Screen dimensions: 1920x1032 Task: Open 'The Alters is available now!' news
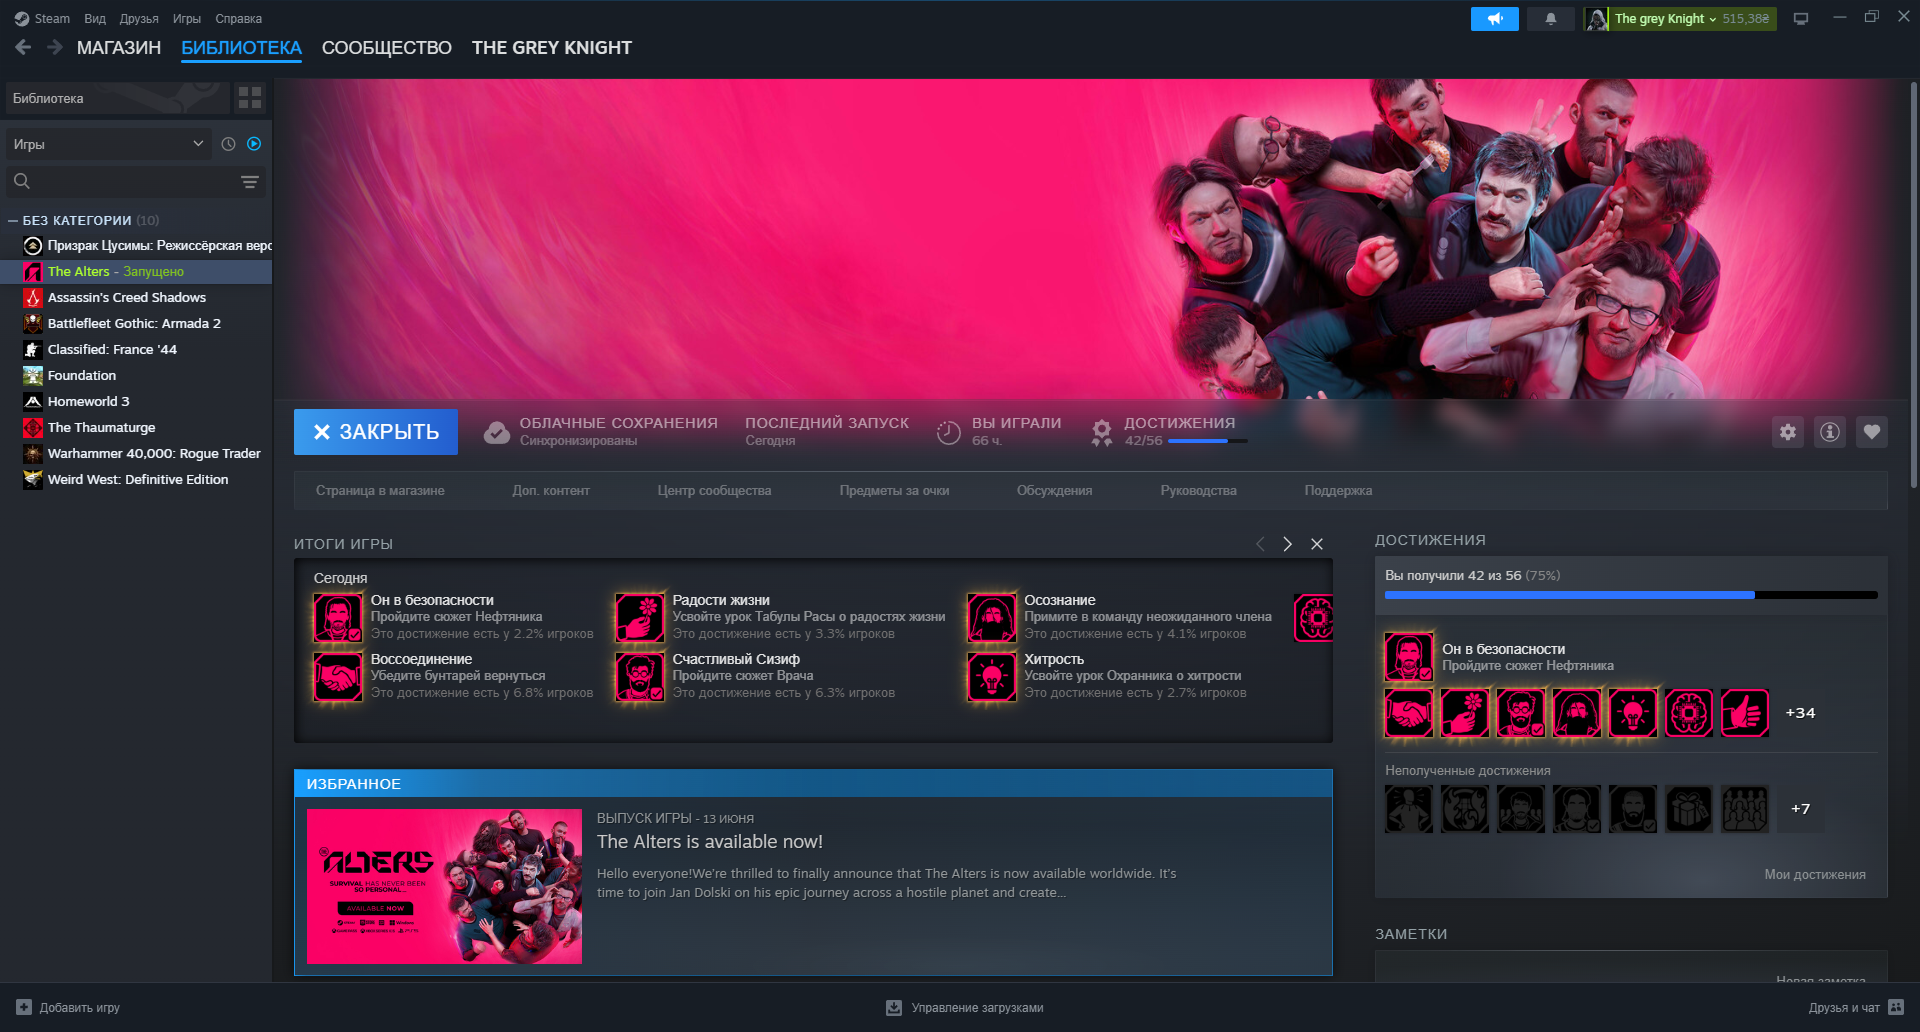pos(710,842)
